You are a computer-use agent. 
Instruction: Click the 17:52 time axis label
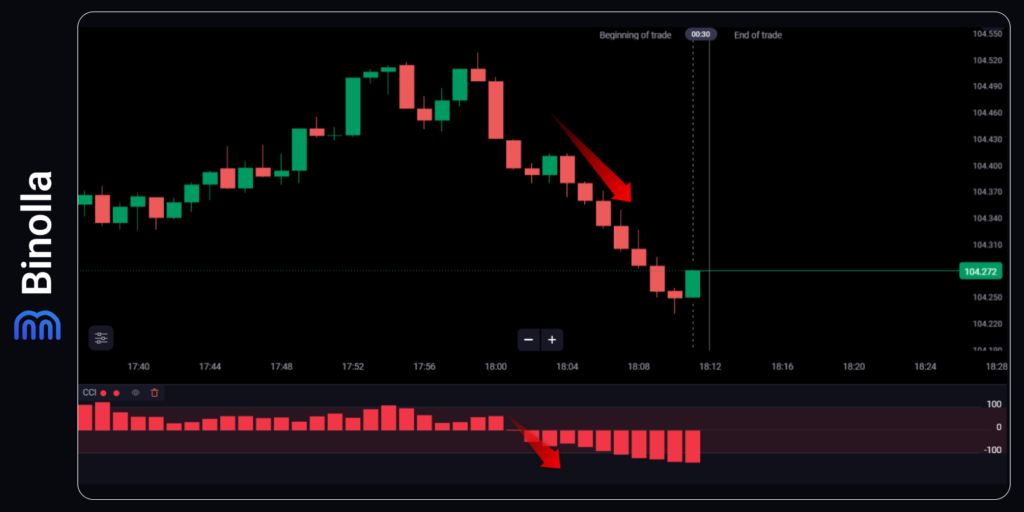(353, 367)
